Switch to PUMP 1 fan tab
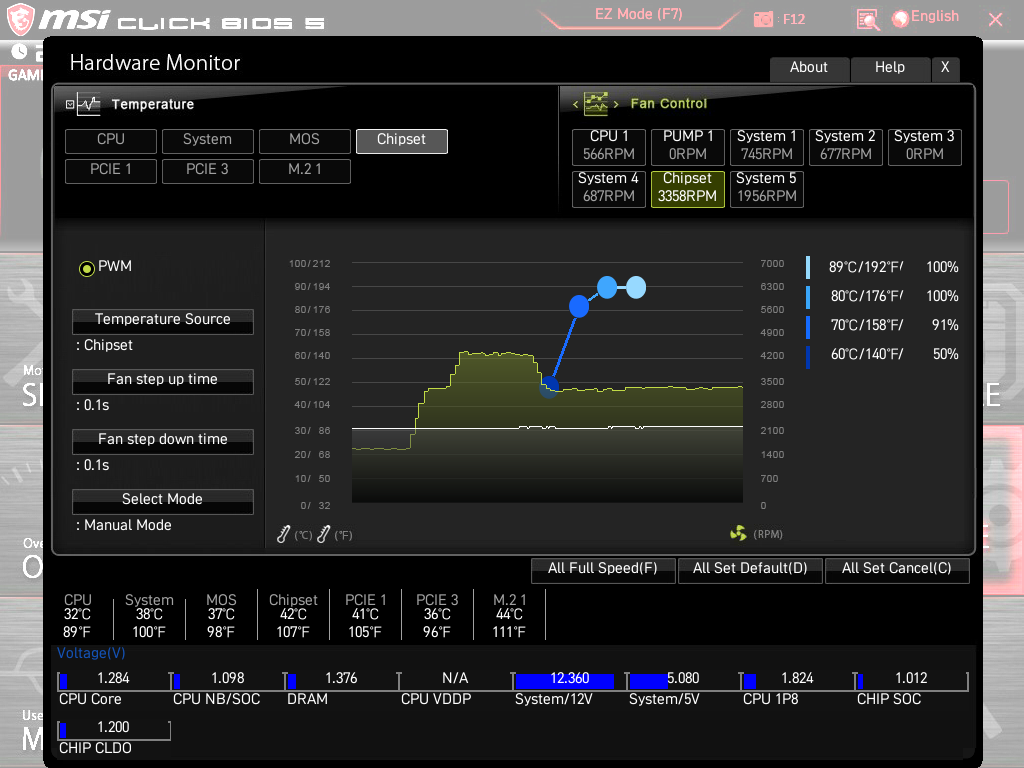Screen dimensions: 1024x768 click(x=688, y=146)
